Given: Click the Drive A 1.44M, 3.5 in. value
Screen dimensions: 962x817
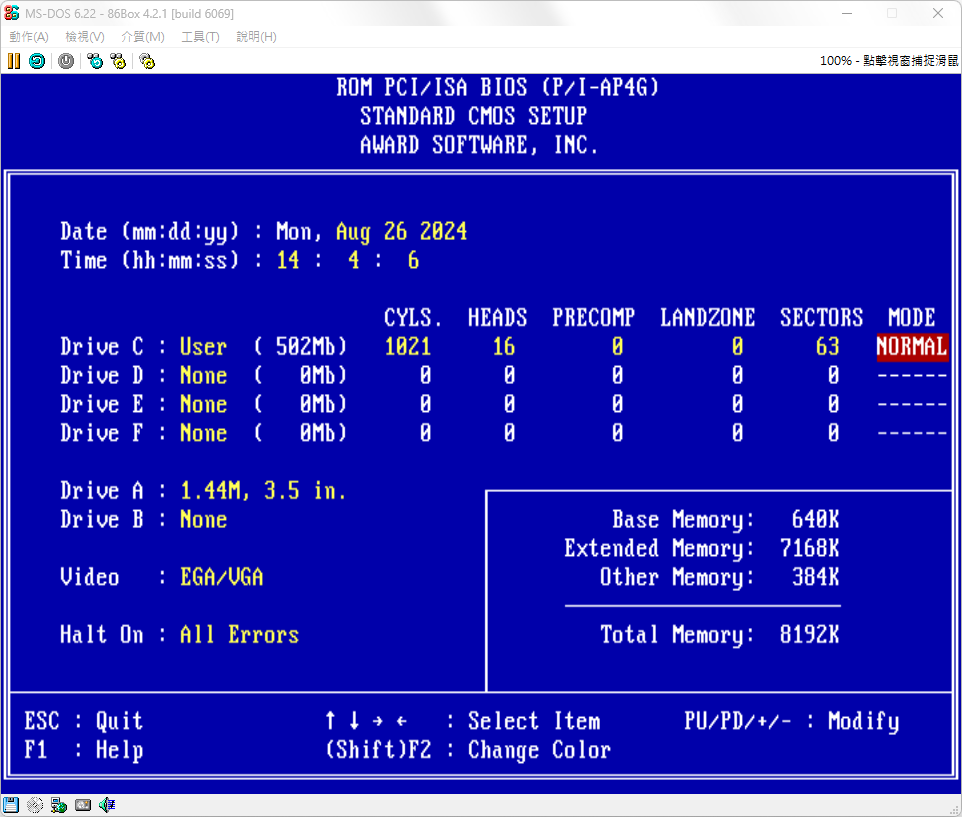Looking at the screenshot, I should 262,491.
